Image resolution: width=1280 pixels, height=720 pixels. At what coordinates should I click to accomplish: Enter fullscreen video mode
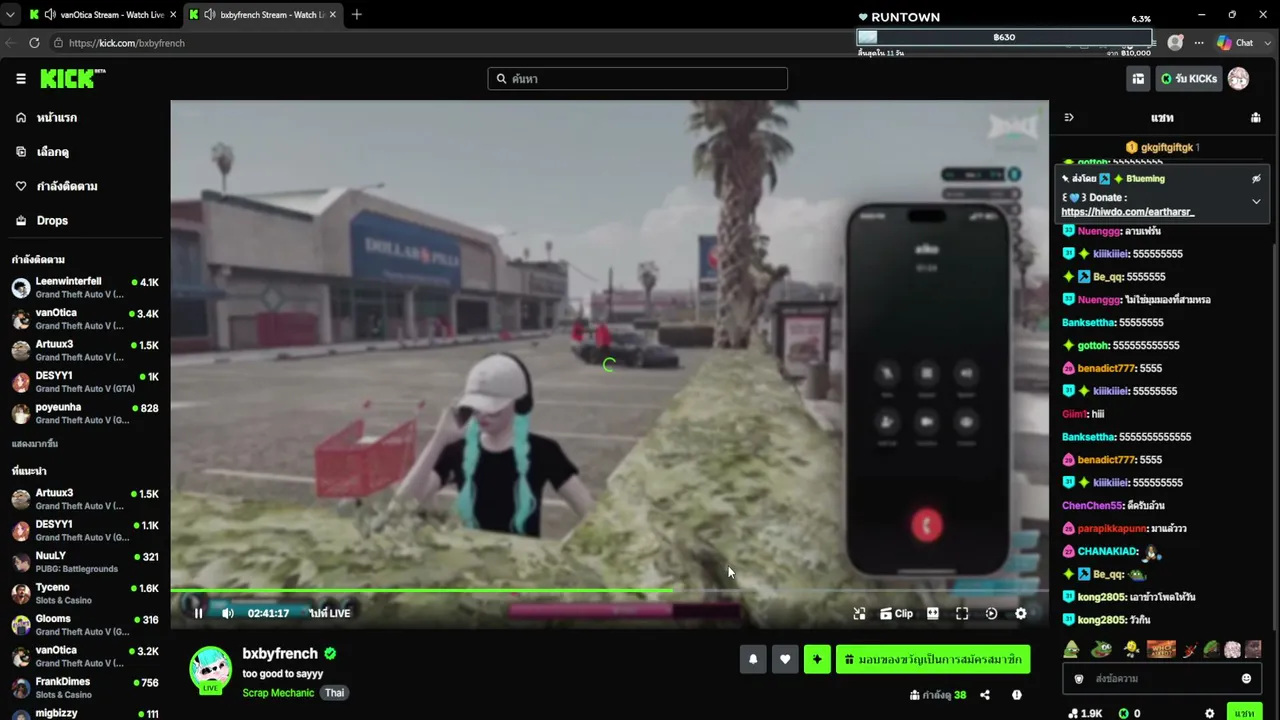[962, 613]
